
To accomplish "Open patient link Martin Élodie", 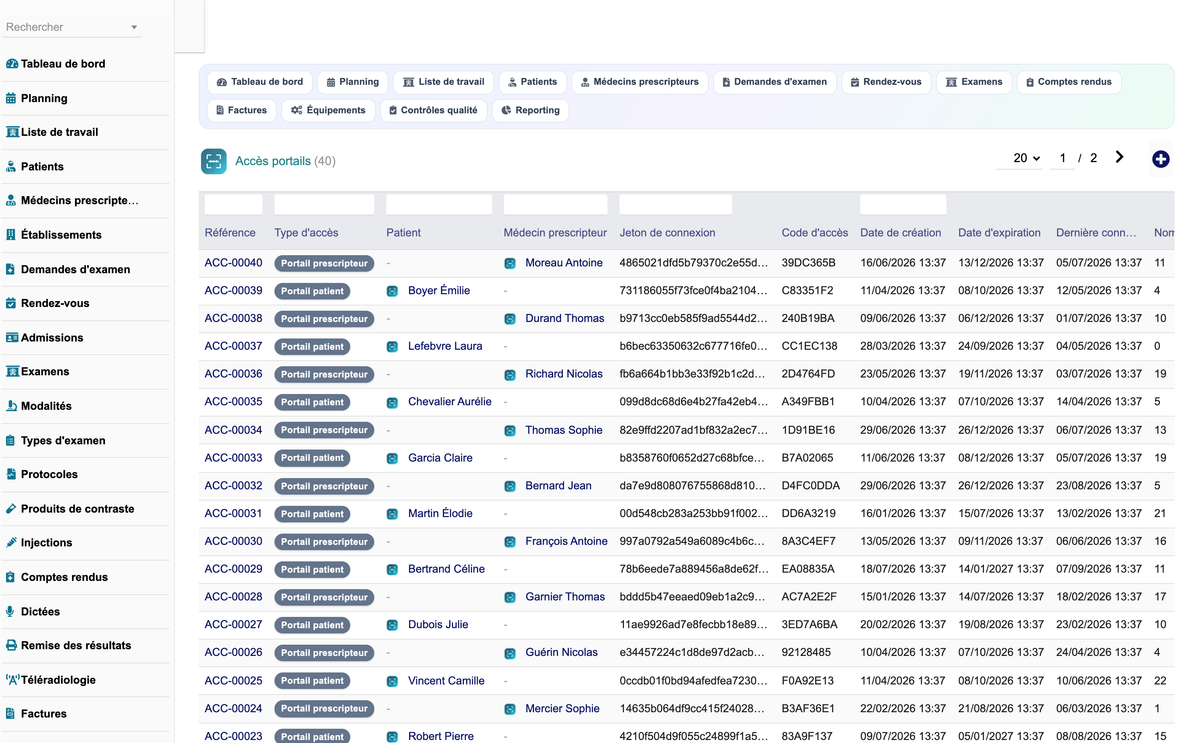I will (440, 513).
